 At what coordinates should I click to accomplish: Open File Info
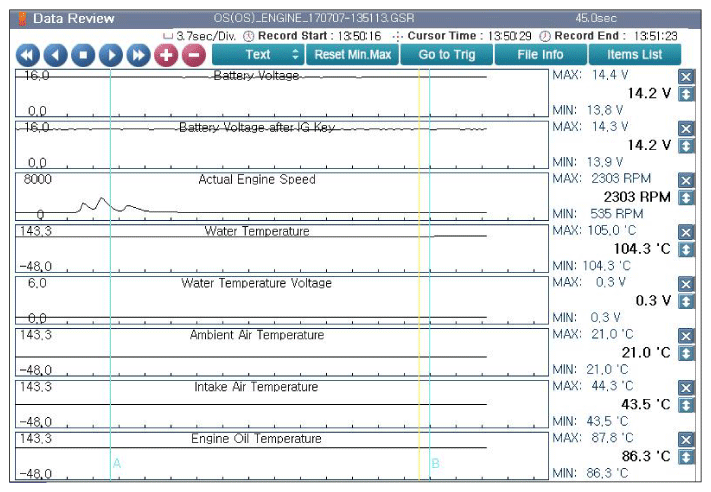click(x=541, y=55)
